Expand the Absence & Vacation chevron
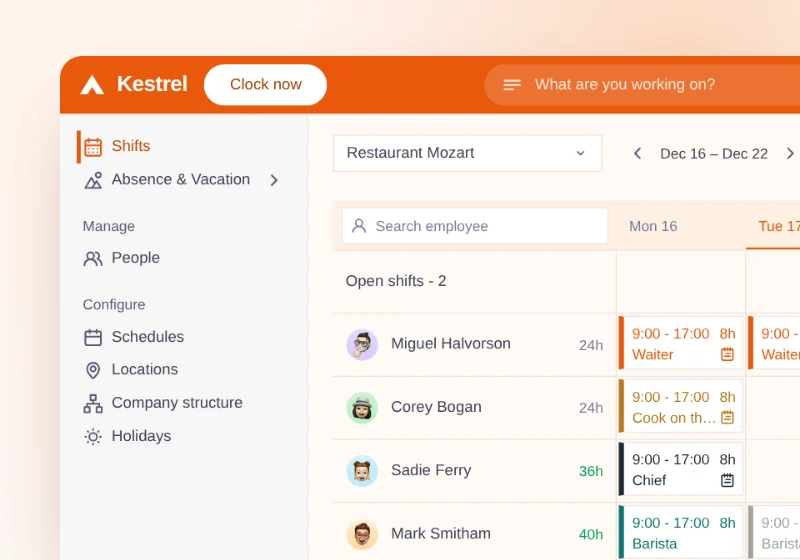The height and width of the screenshot is (560, 800). 274,180
